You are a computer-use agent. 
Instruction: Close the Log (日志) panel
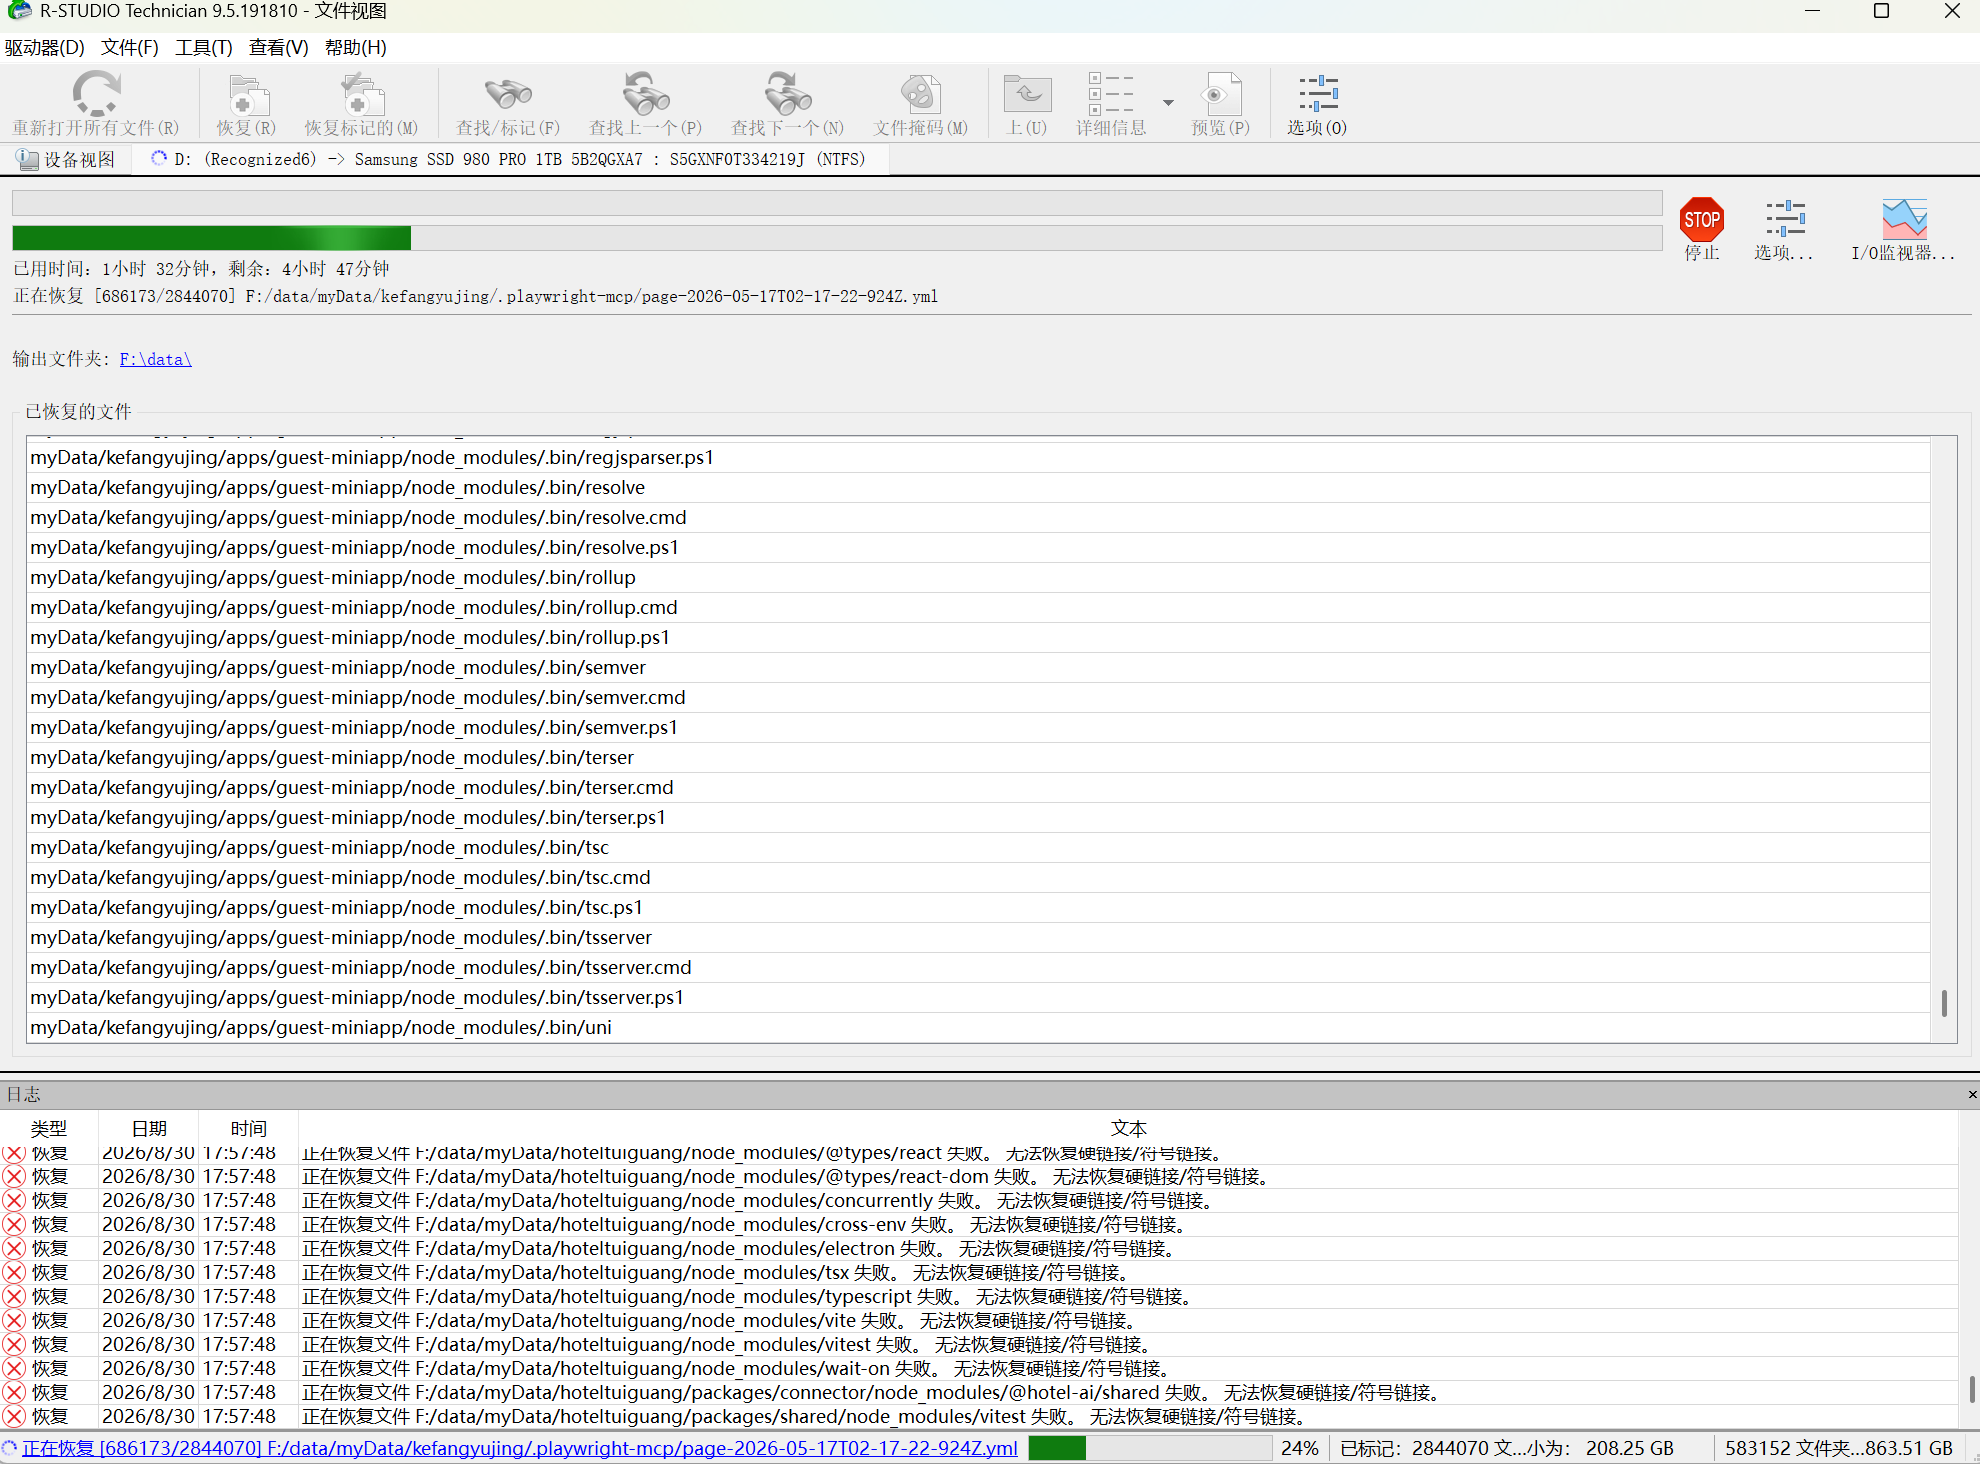(1972, 1094)
